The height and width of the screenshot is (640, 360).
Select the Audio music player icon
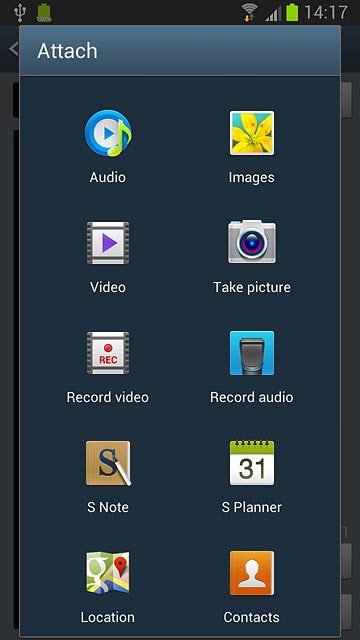(x=108, y=133)
